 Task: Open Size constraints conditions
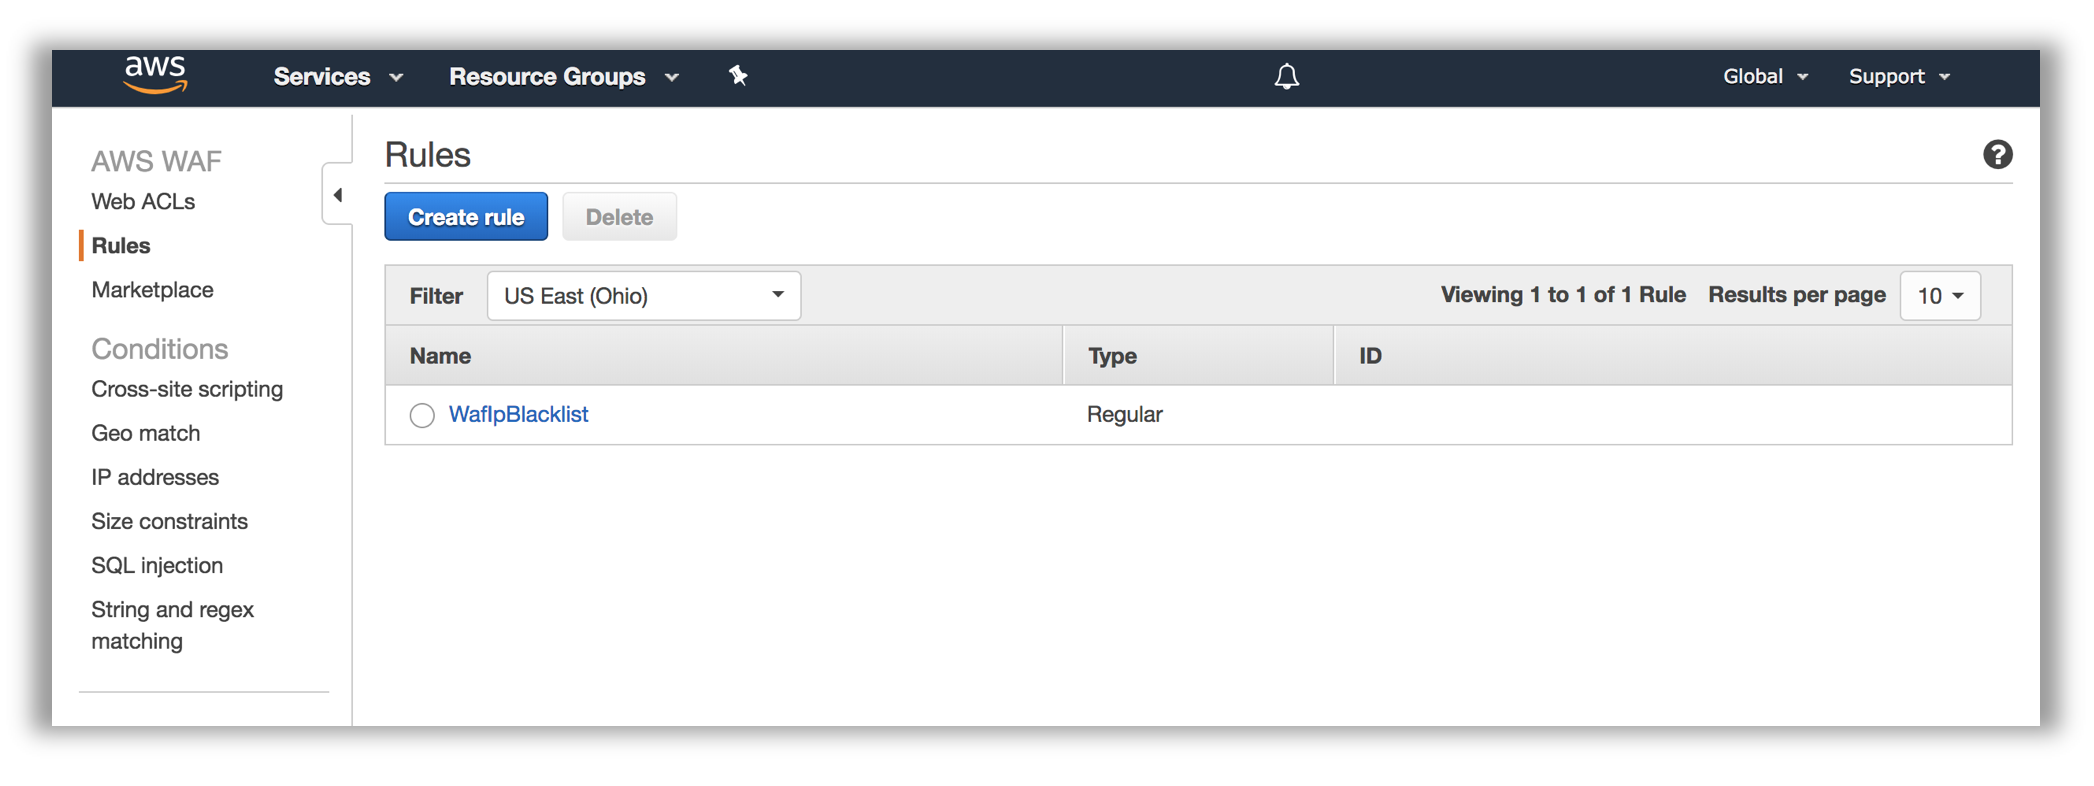(x=169, y=521)
